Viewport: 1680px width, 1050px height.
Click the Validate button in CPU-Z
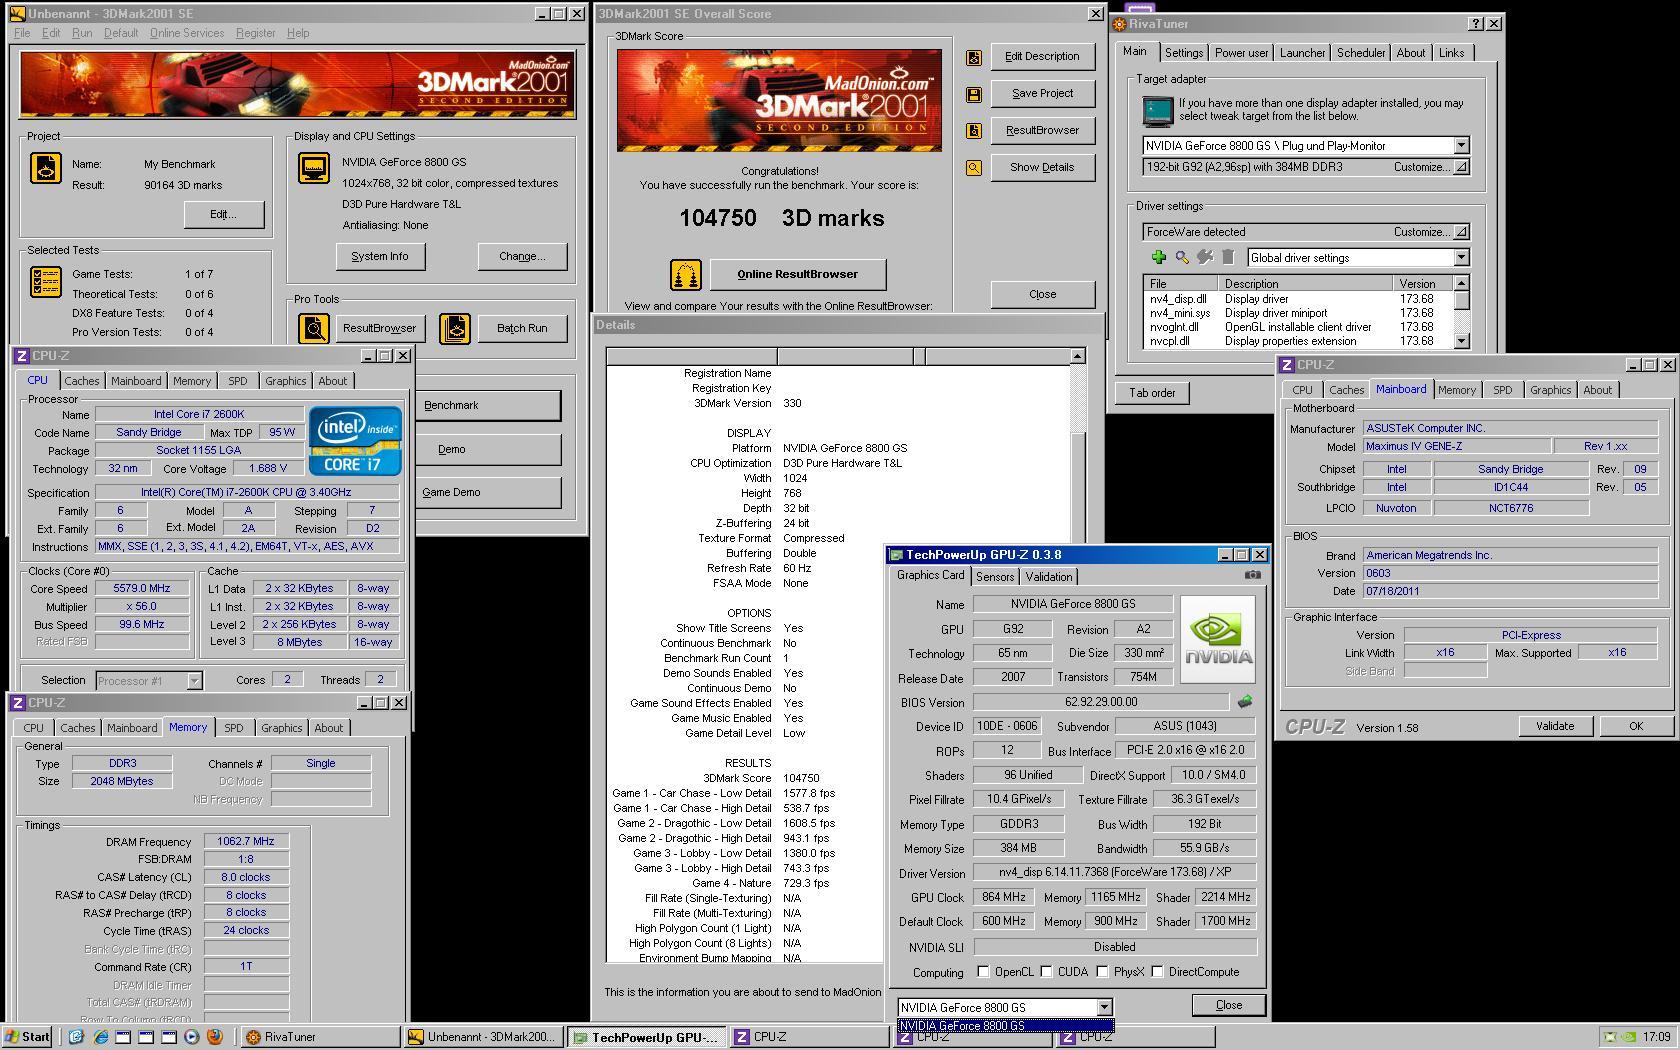pos(1554,726)
